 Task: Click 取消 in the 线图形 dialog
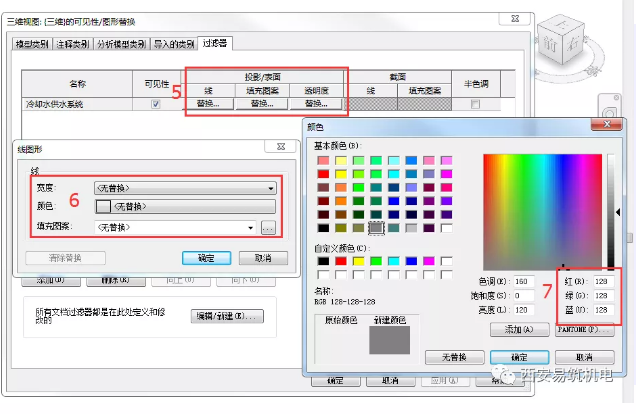(263, 258)
